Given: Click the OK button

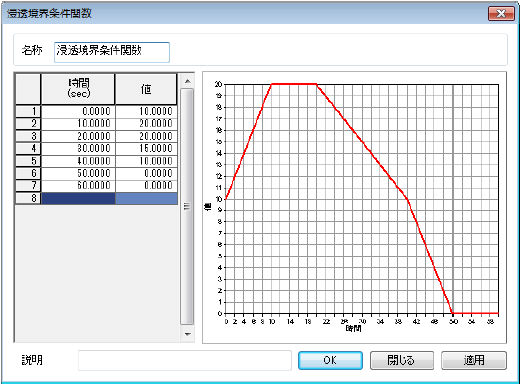Looking at the screenshot, I should click(330, 360).
